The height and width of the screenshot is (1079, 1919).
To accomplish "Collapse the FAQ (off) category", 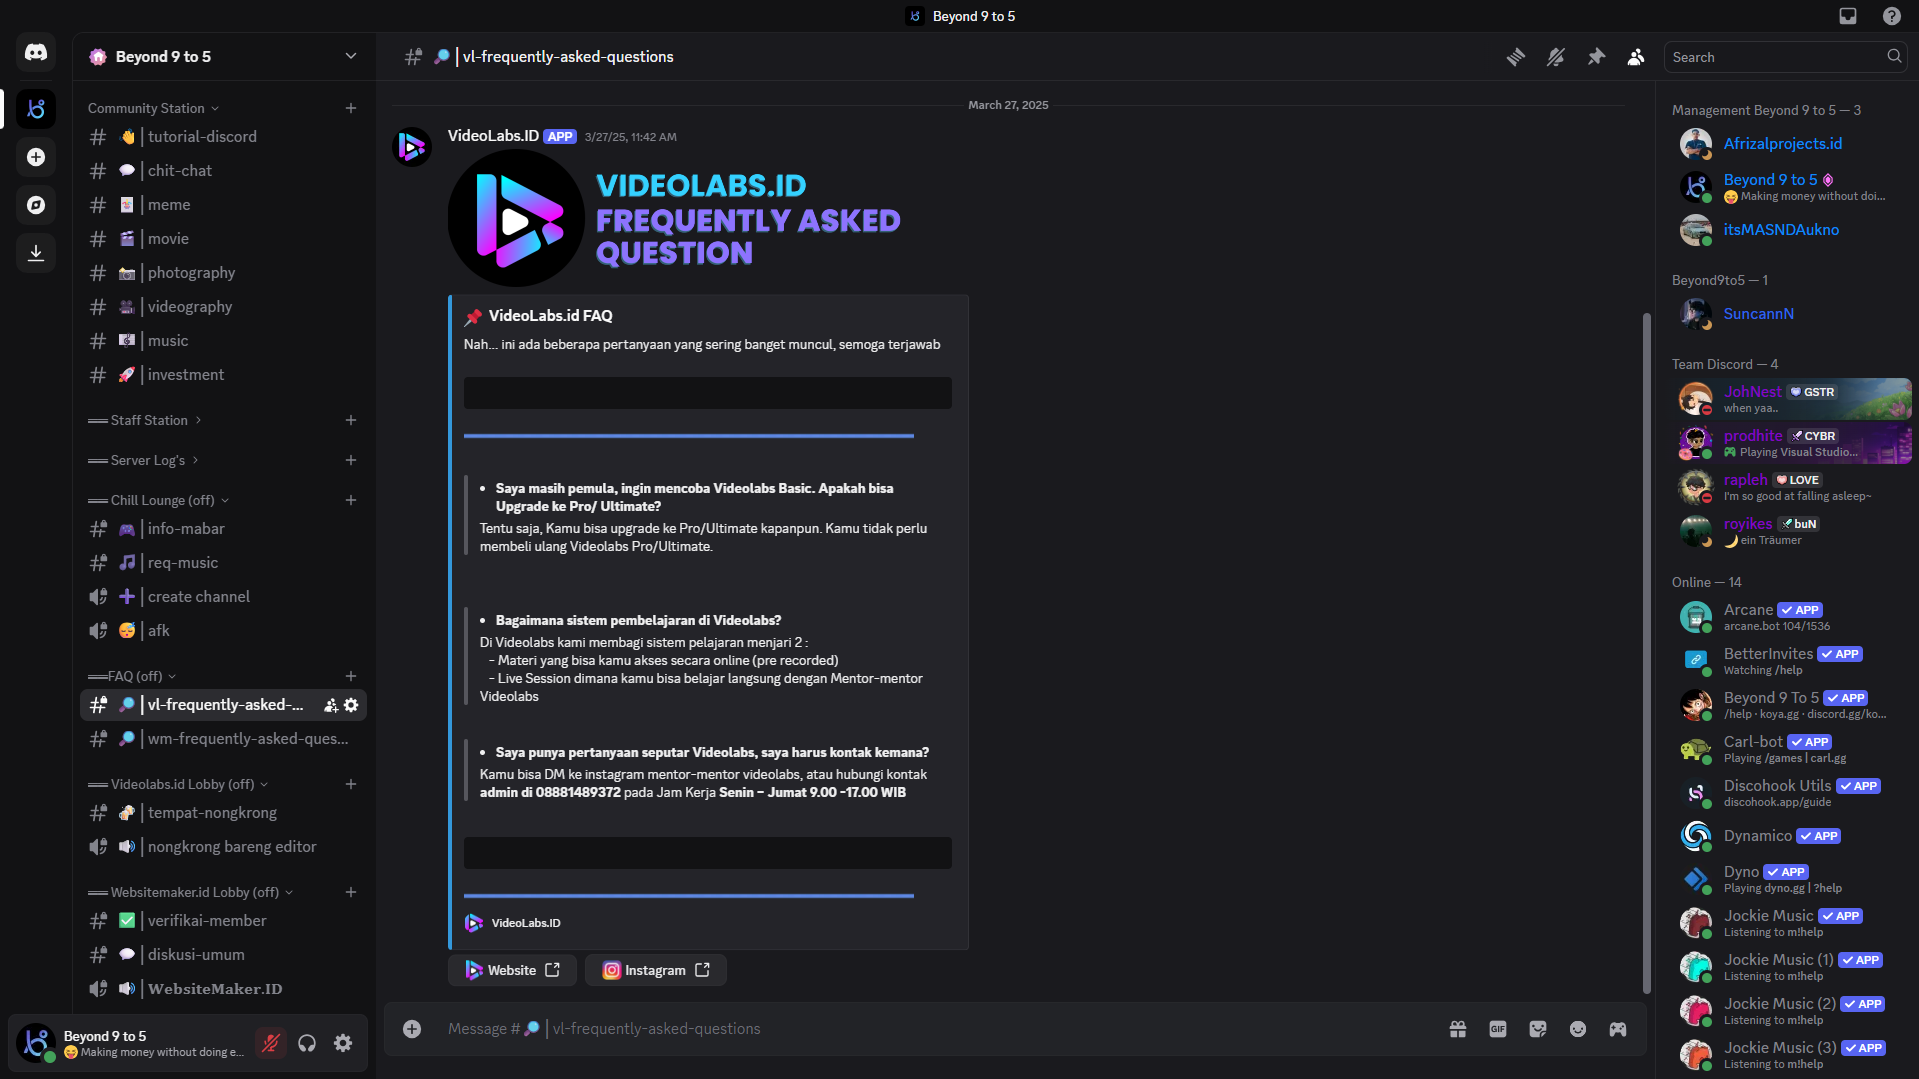I will pyautogui.click(x=132, y=676).
